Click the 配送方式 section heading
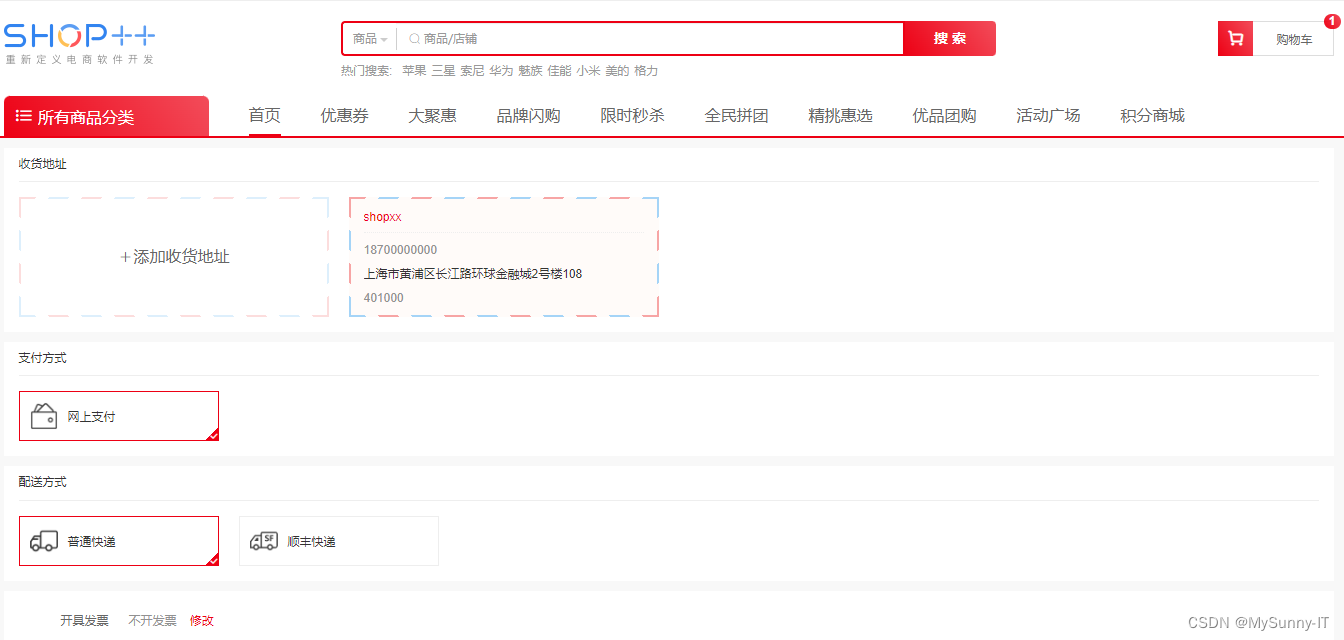This screenshot has height=640, width=1344. [x=42, y=482]
